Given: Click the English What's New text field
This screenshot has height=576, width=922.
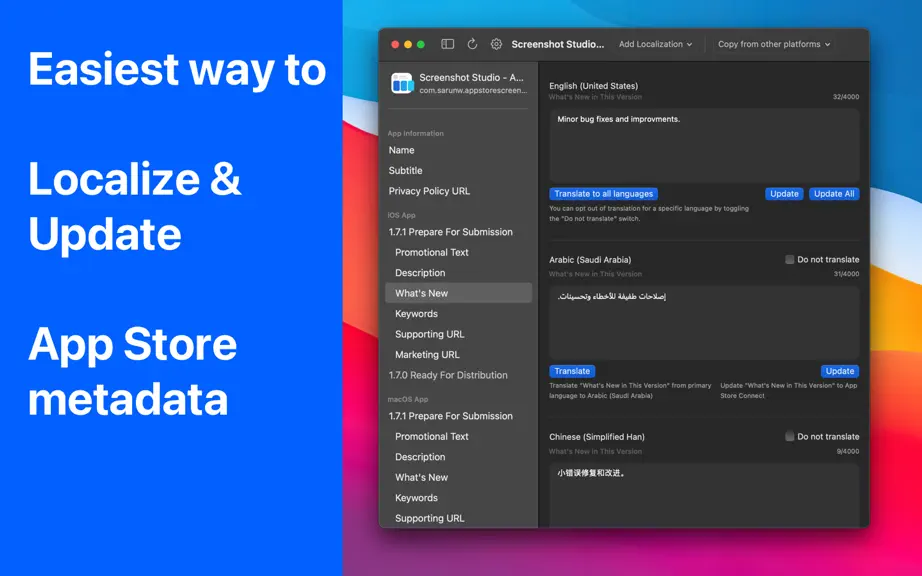Looking at the screenshot, I should [x=704, y=145].
